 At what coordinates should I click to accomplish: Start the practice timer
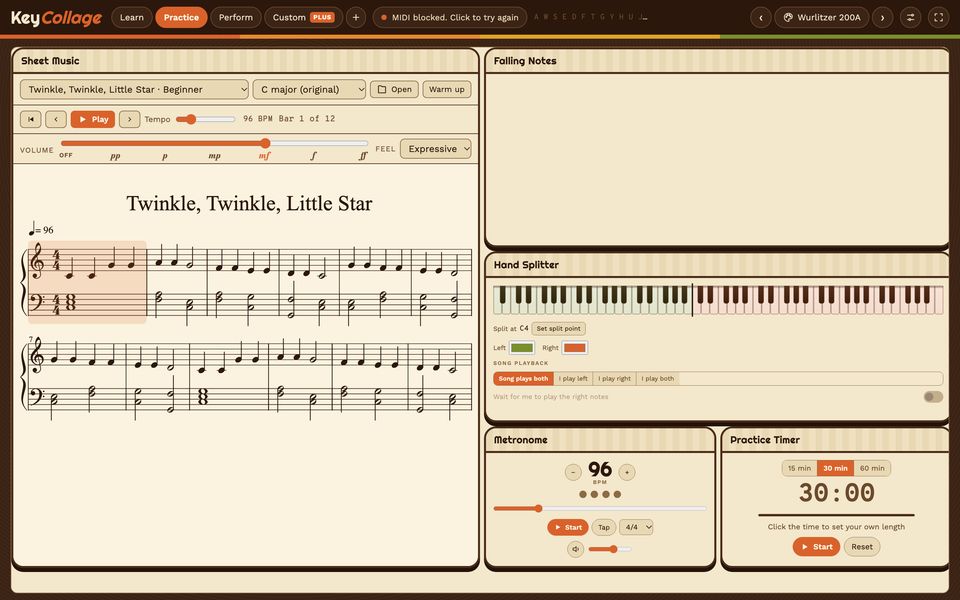817,547
